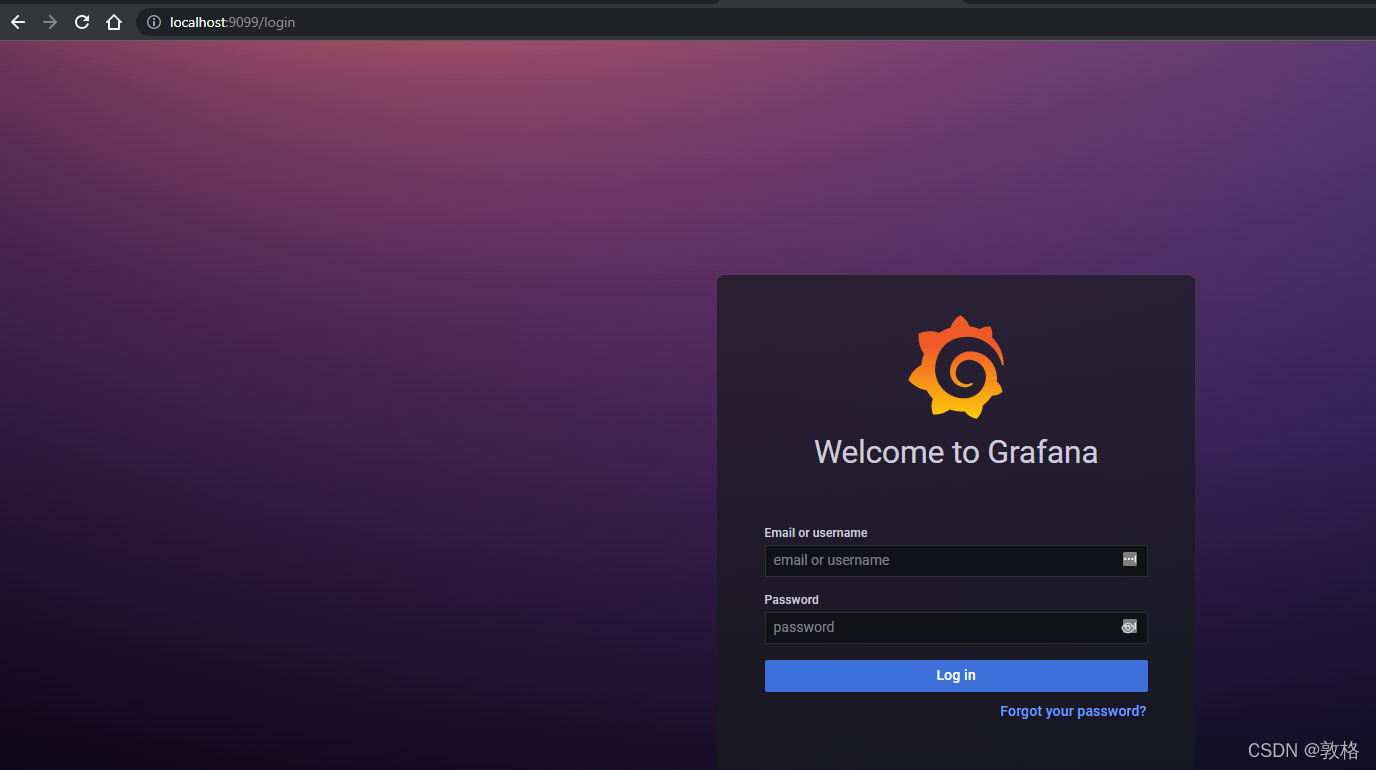Toggle the password visibility eye icon
Screen dimensions: 1376x770
click(x=1129, y=626)
